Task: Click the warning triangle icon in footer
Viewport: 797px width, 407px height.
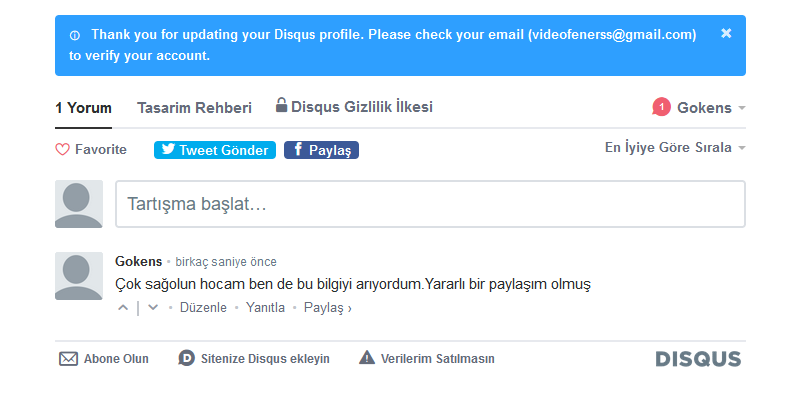Action: click(367, 357)
